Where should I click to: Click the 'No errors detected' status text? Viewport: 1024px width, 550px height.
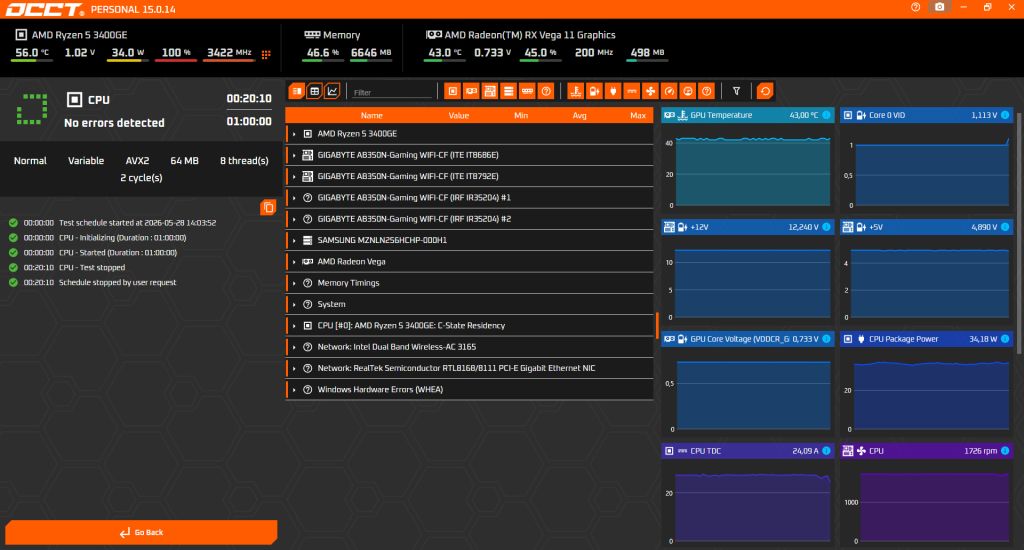(x=114, y=123)
